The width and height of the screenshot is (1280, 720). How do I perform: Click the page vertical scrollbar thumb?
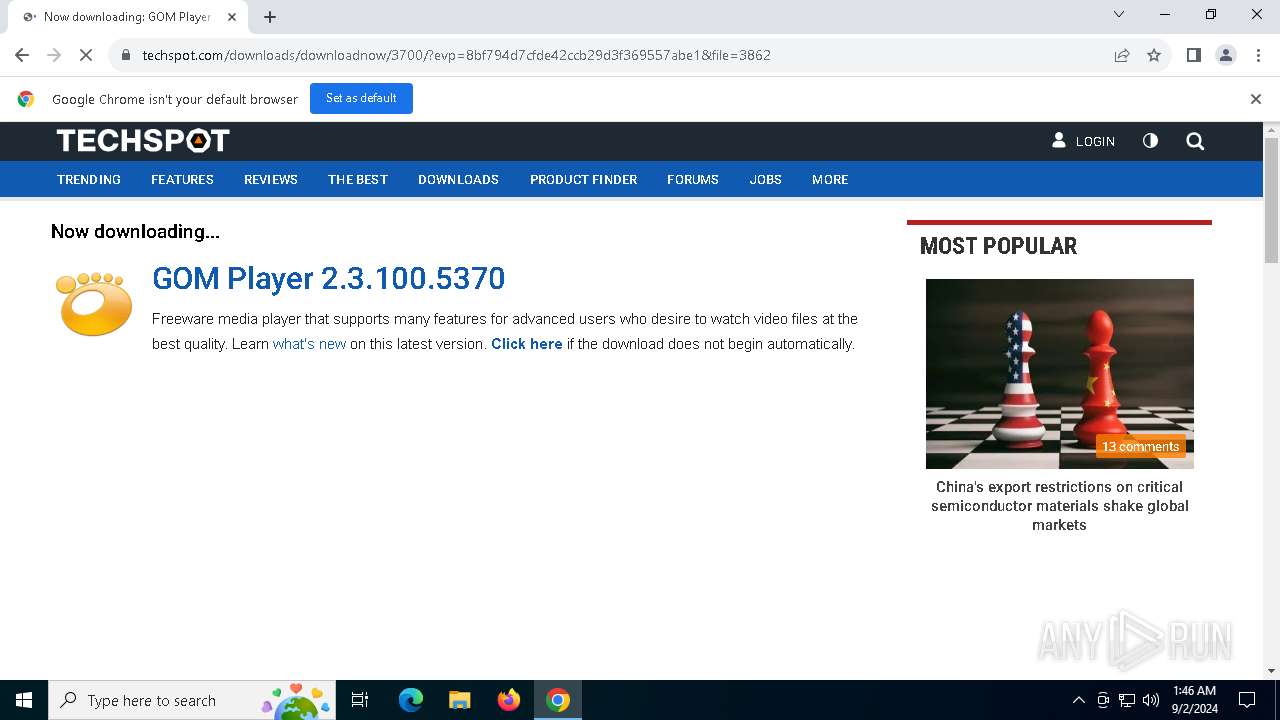[x=1271, y=200]
